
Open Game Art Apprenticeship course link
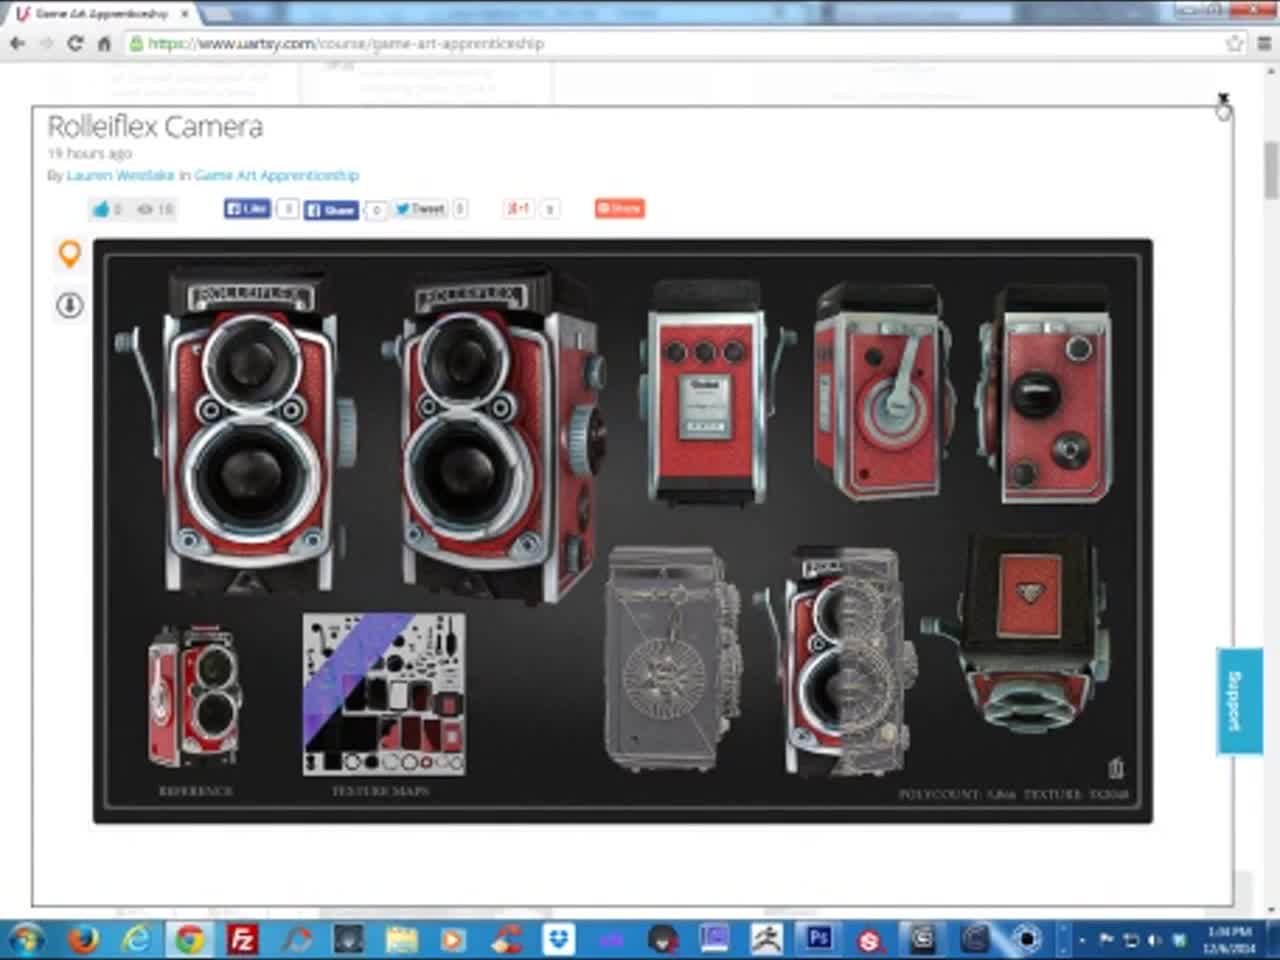(276, 175)
